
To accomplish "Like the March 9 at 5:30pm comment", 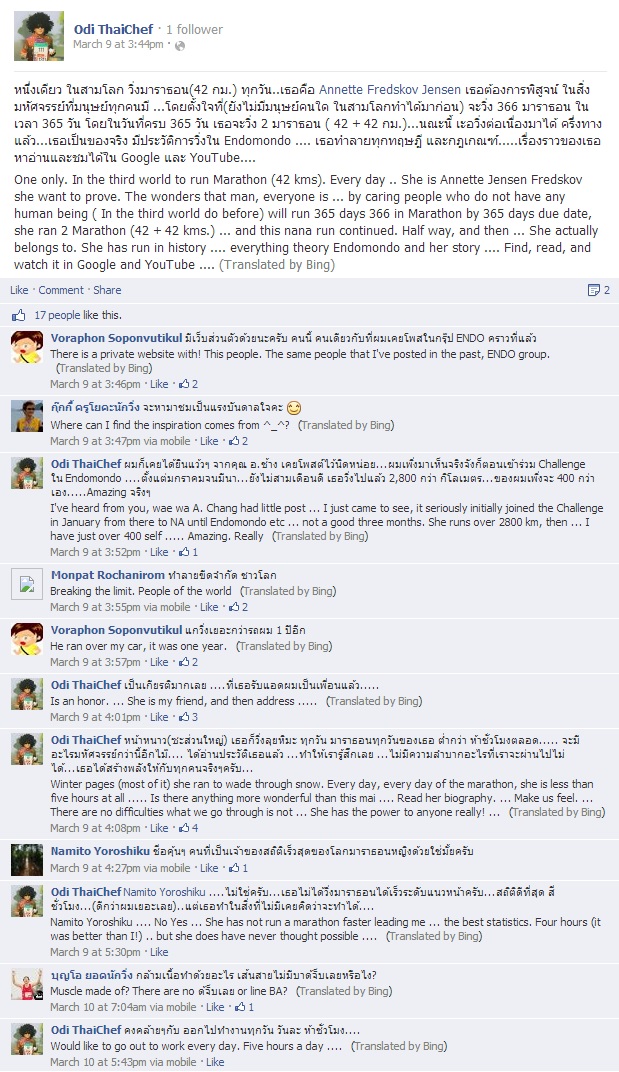I will coord(159,952).
